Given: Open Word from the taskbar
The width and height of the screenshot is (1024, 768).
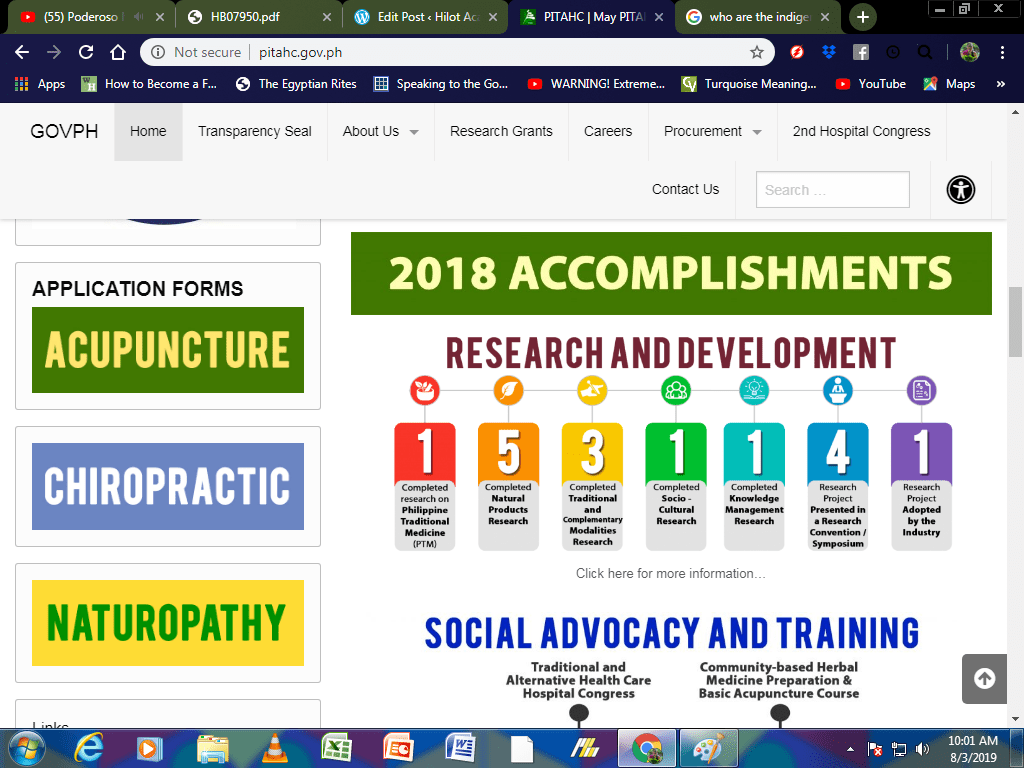Looking at the screenshot, I should coord(460,748).
